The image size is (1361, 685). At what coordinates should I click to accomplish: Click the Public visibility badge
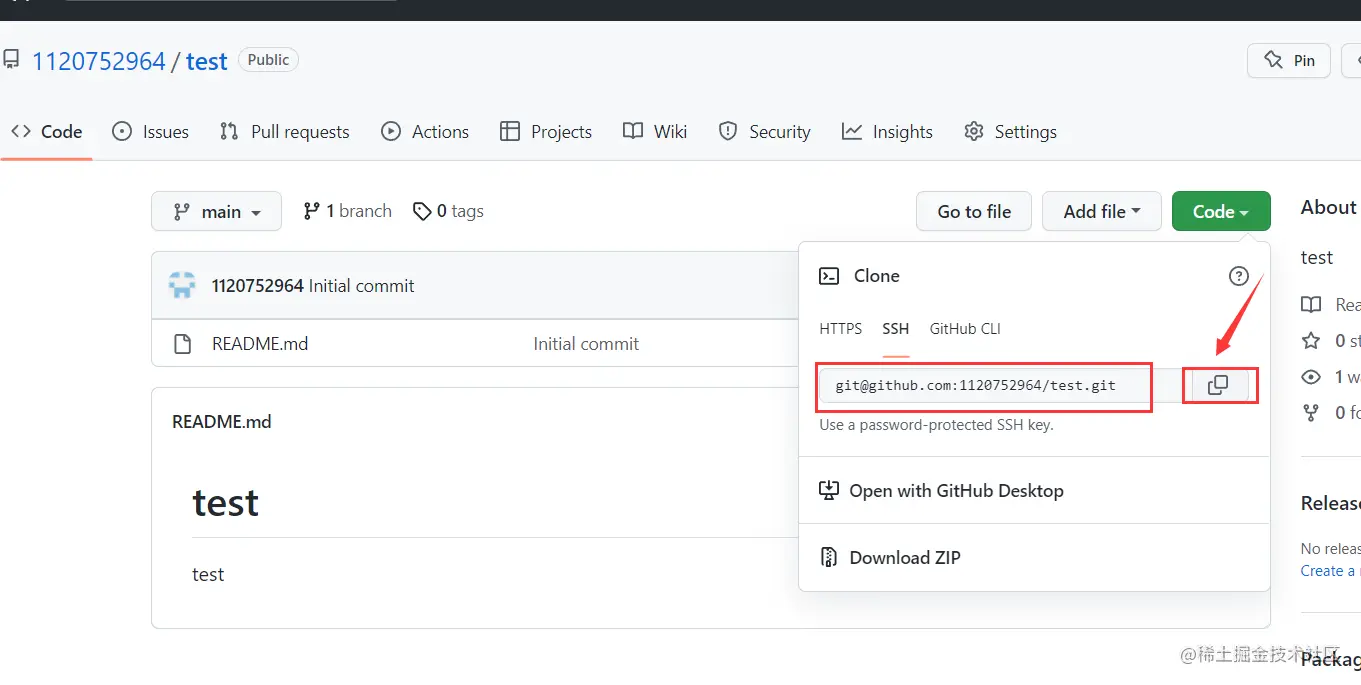[x=268, y=60]
